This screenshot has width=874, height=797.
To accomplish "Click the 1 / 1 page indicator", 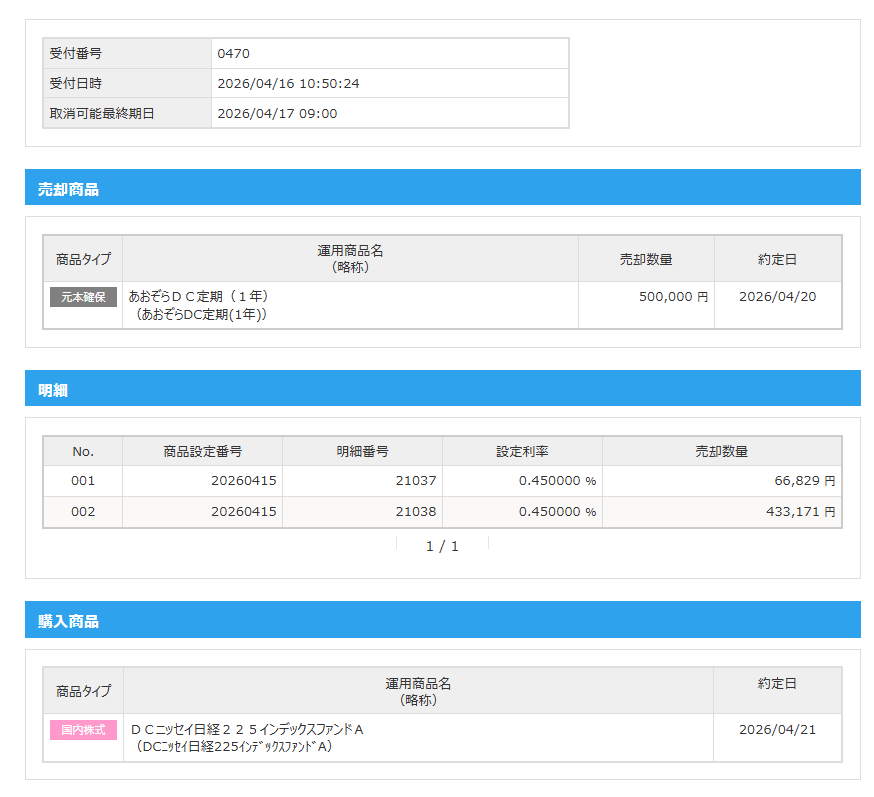I will 442,546.
